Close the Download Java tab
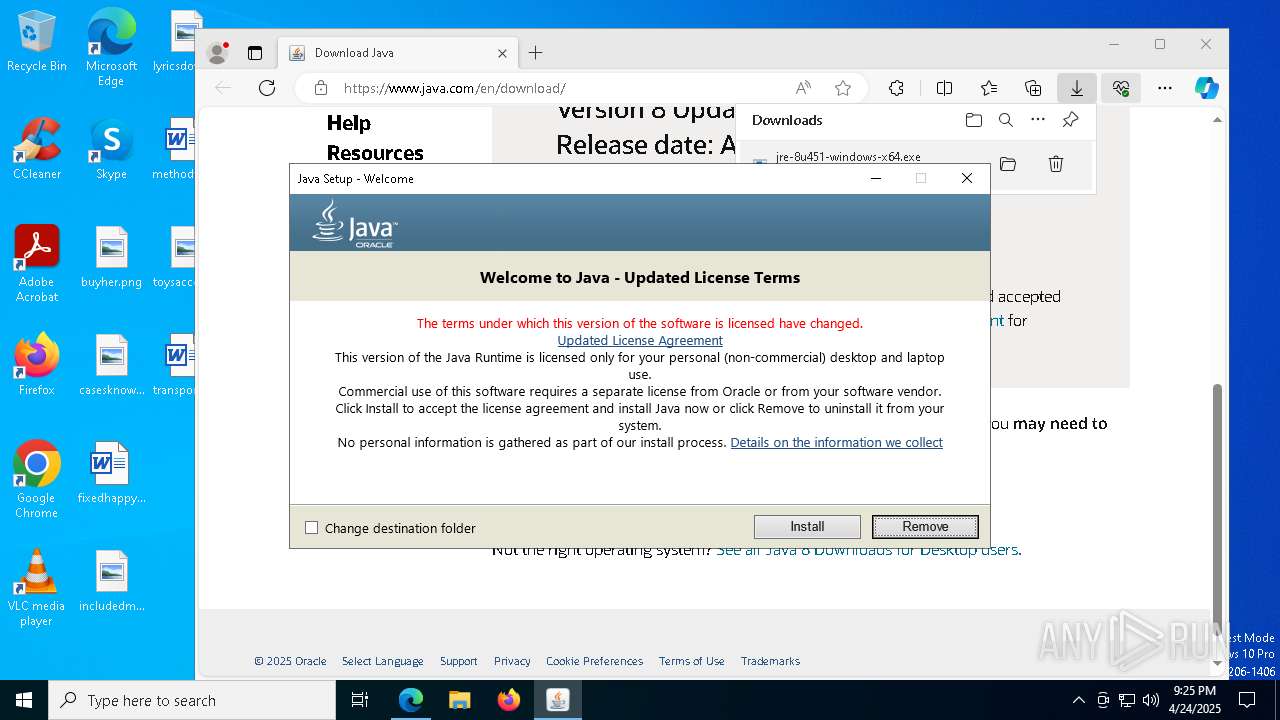Image resolution: width=1280 pixels, height=720 pixels. (x=503, y=53)
